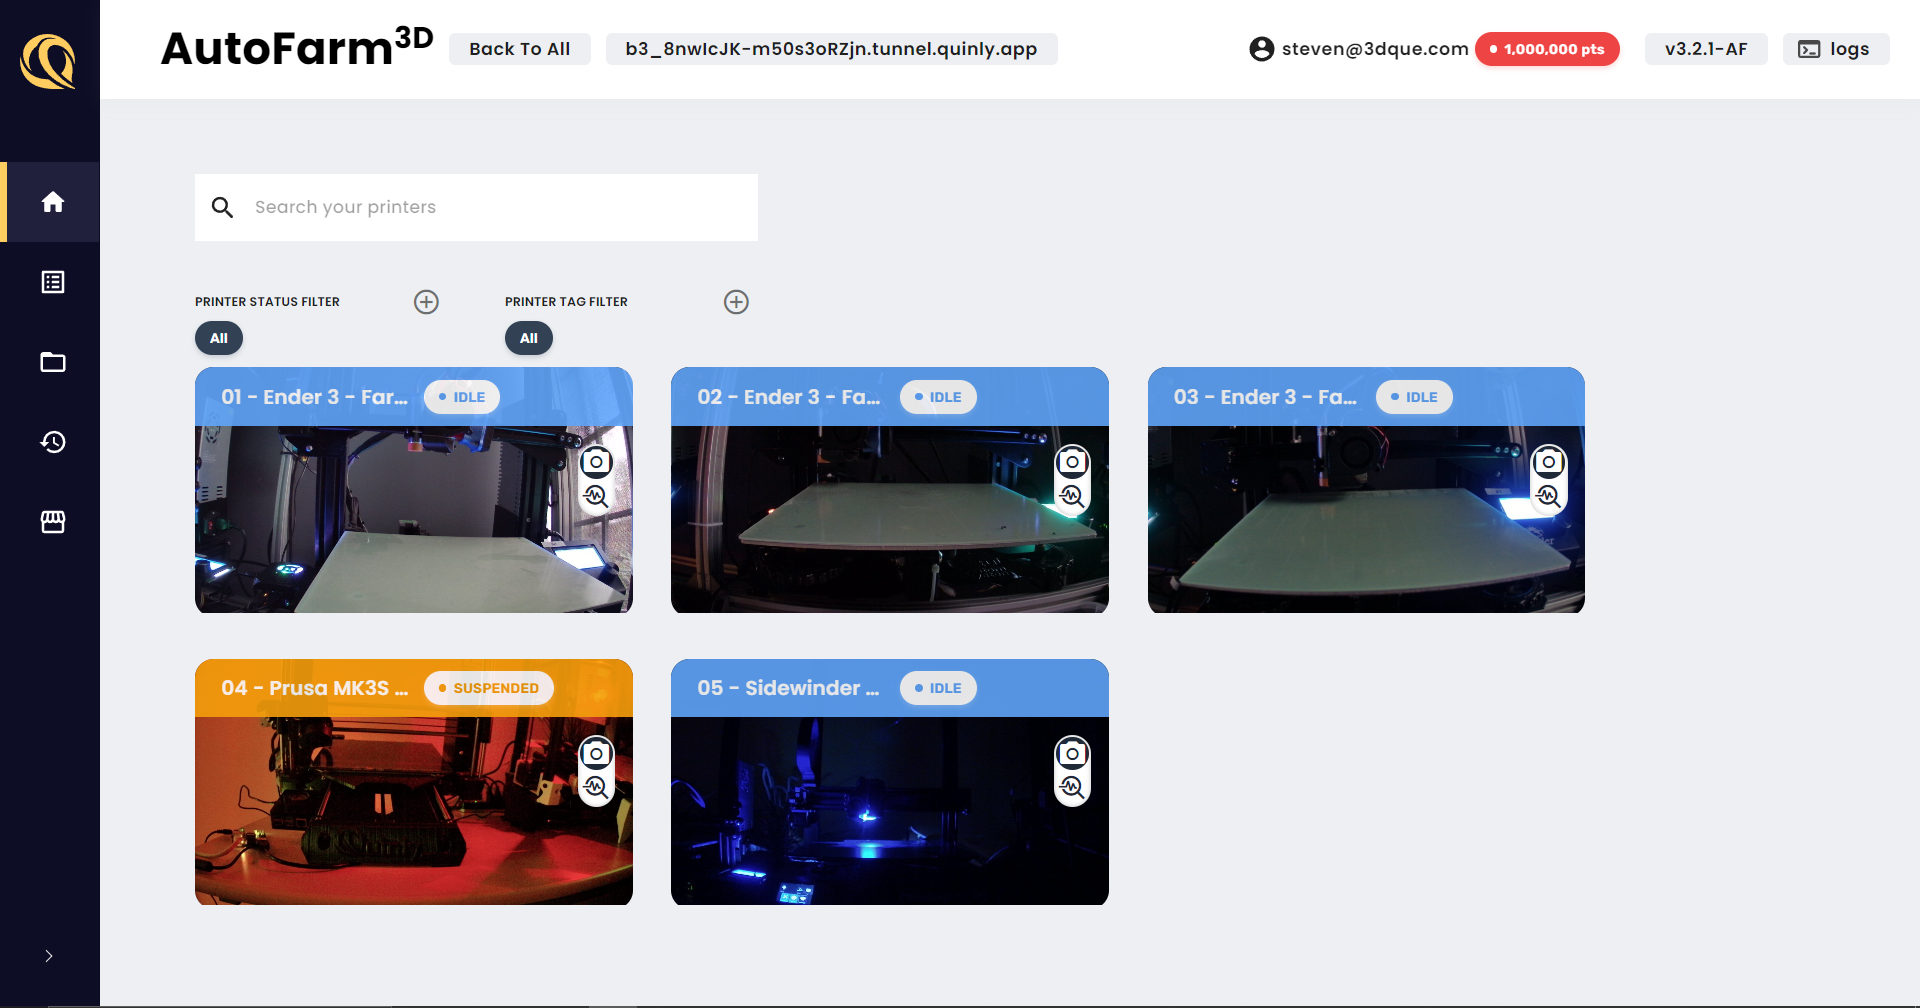Open the job queue list icon

pos(53,282)
